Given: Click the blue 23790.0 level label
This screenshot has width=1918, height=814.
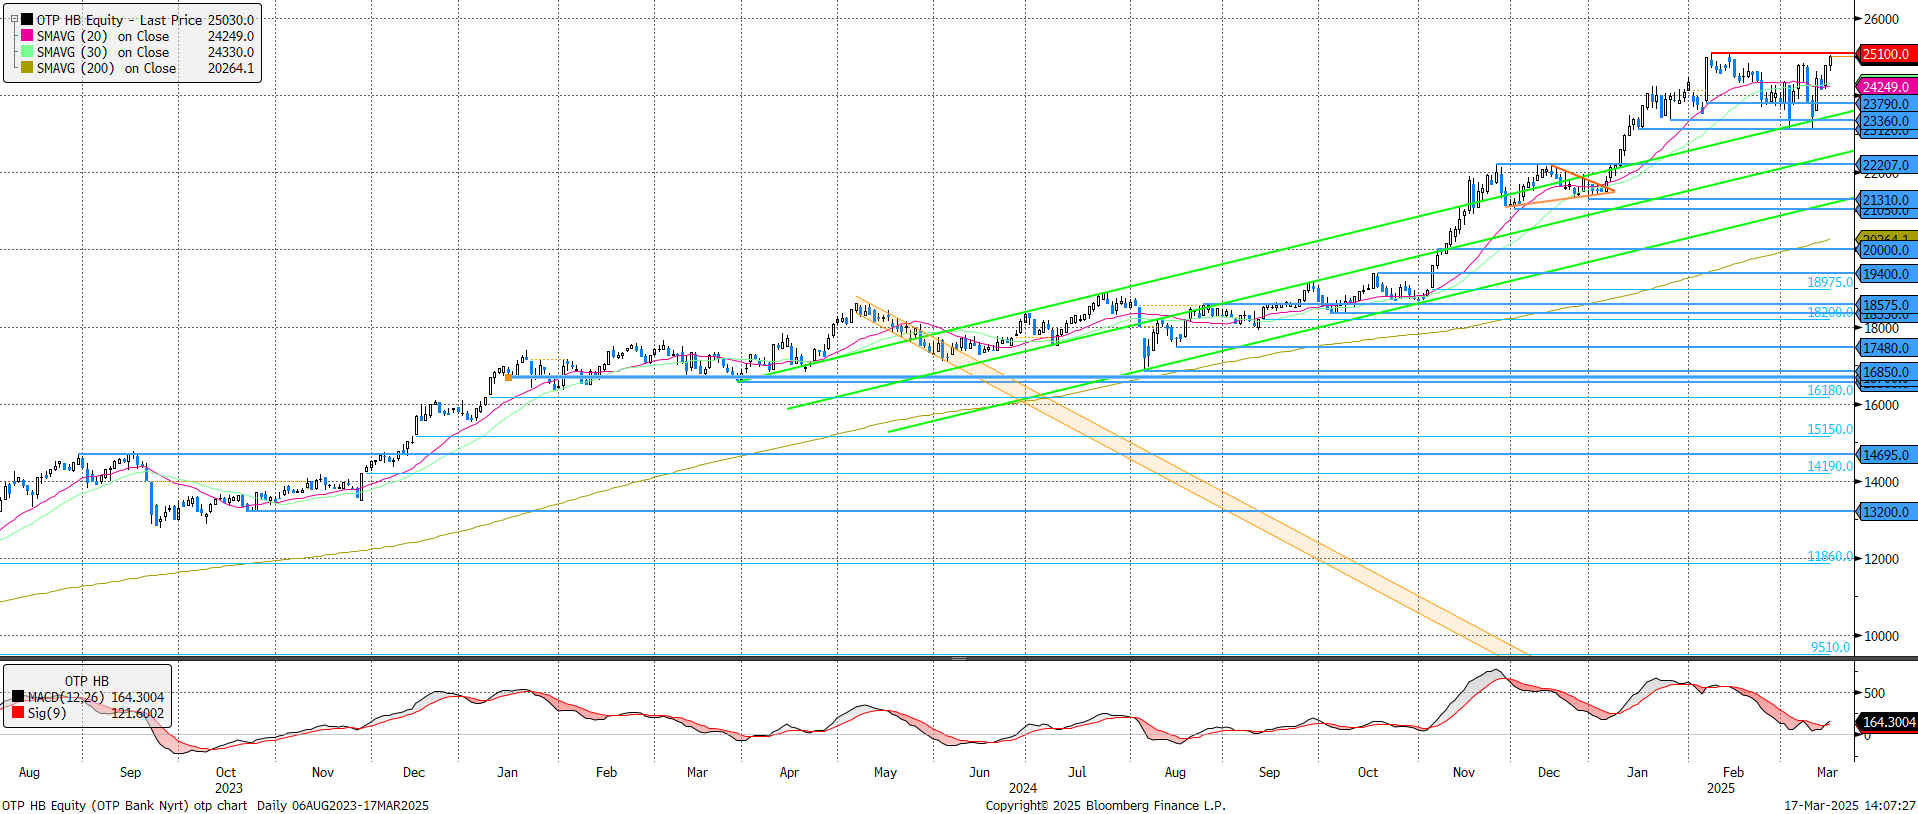Looking at the screenshot, I should pos(1887,104).
